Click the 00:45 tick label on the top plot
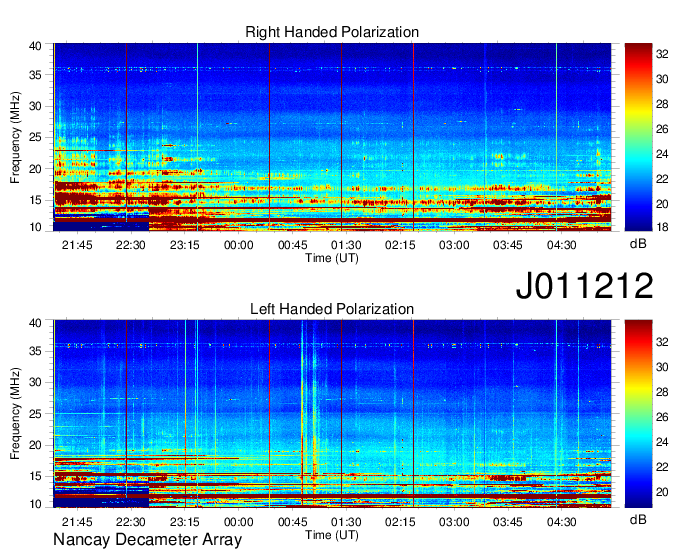 (292, 245)
